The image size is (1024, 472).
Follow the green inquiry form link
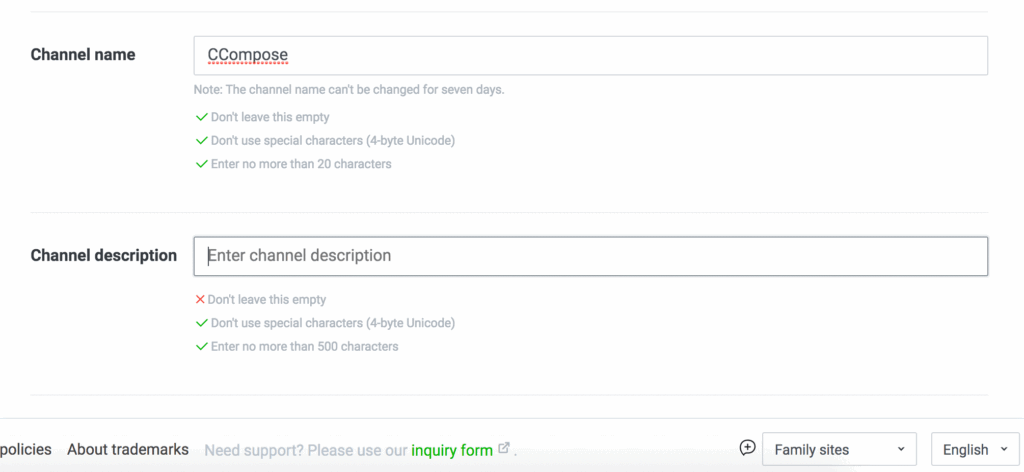pos(452,450)
